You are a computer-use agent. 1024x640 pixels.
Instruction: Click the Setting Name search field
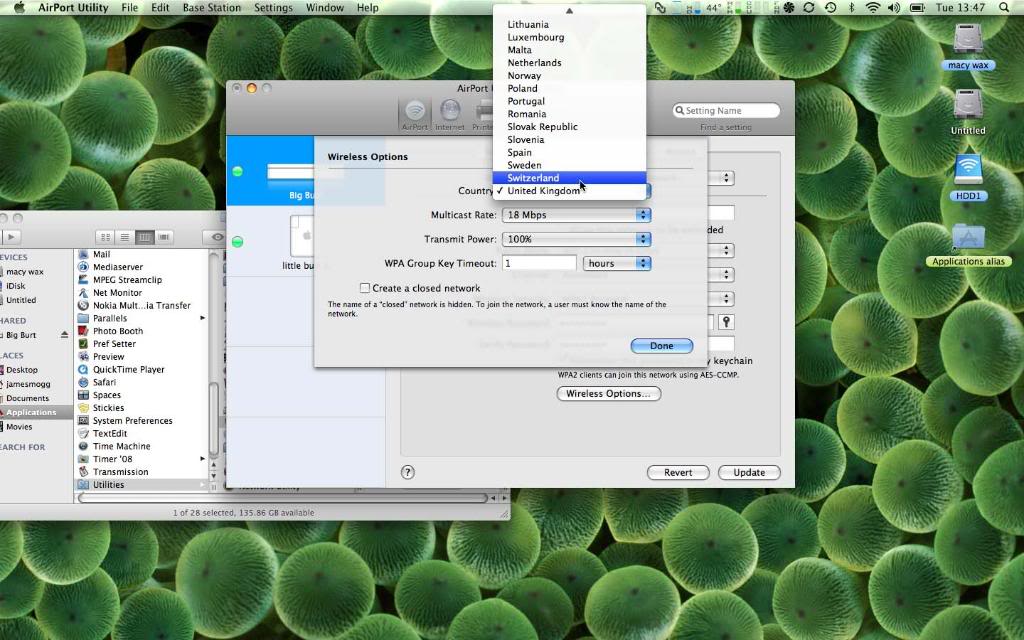(x=726, y=110)
